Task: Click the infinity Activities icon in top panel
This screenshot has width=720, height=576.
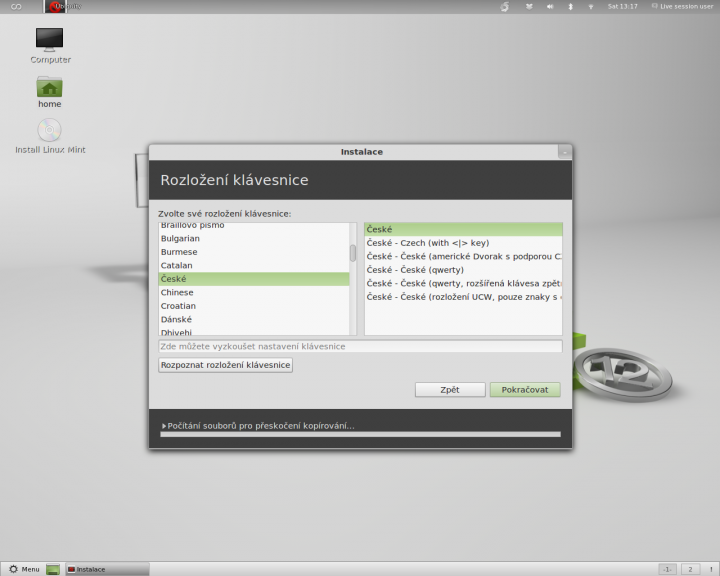Action: pyautogui.click(x=16, y=6)
